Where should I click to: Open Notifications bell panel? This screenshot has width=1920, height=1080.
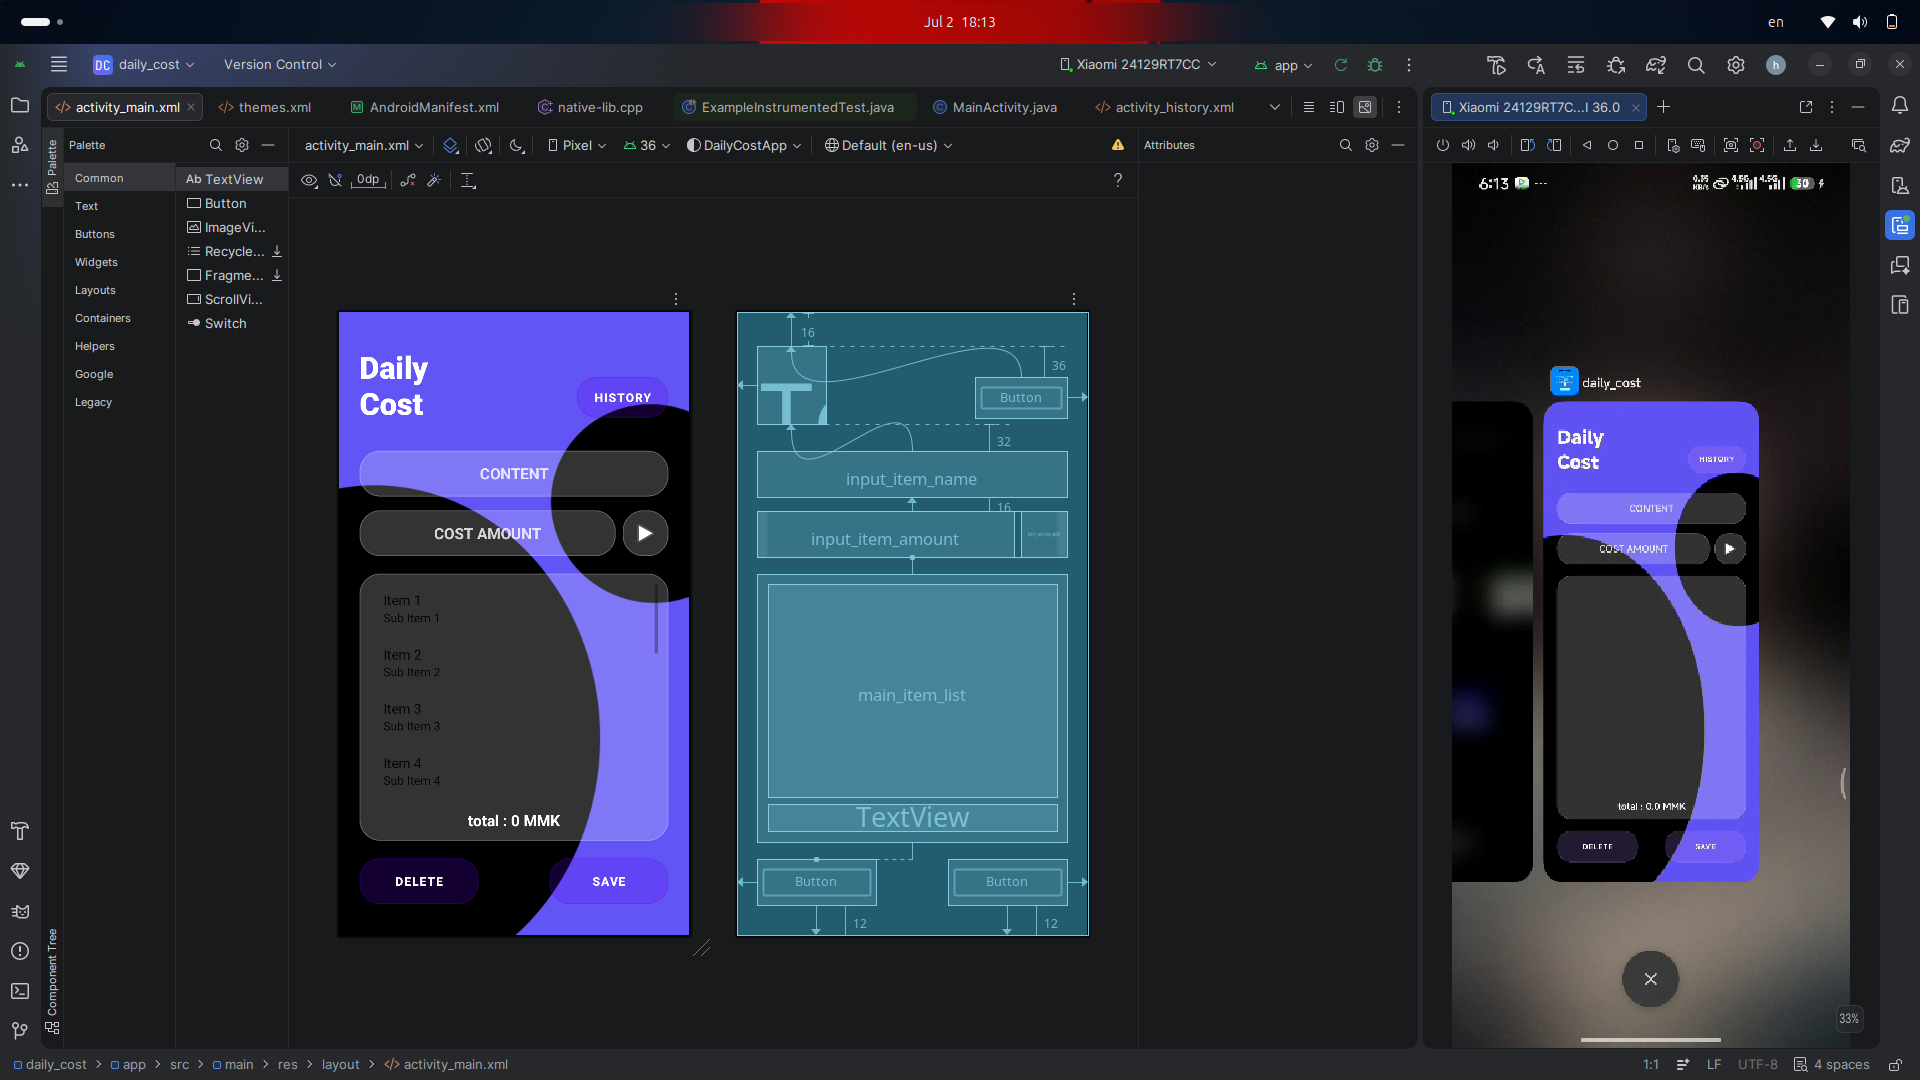1900,105
